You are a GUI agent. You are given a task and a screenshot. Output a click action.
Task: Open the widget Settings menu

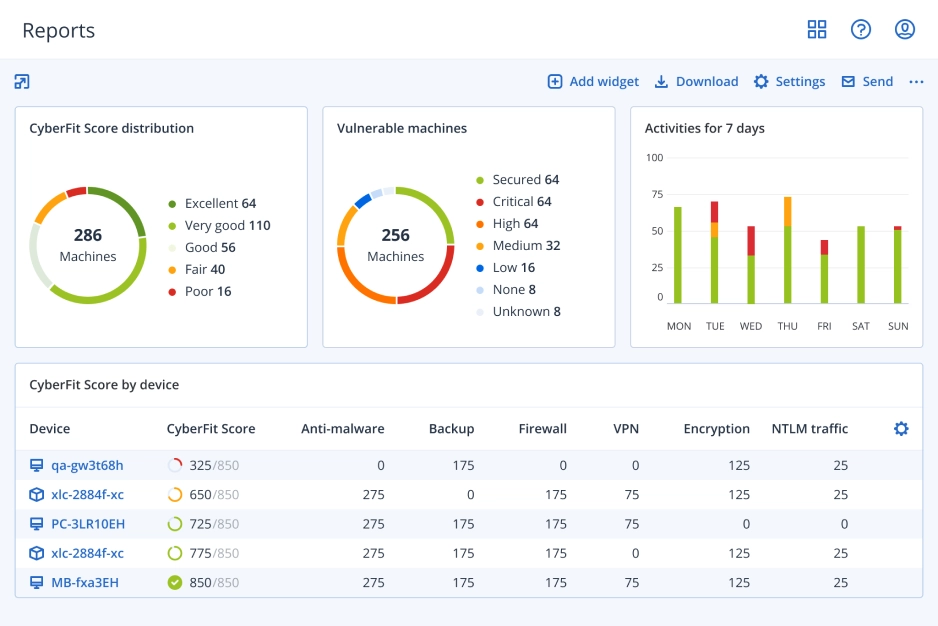(x=789, y=81)
